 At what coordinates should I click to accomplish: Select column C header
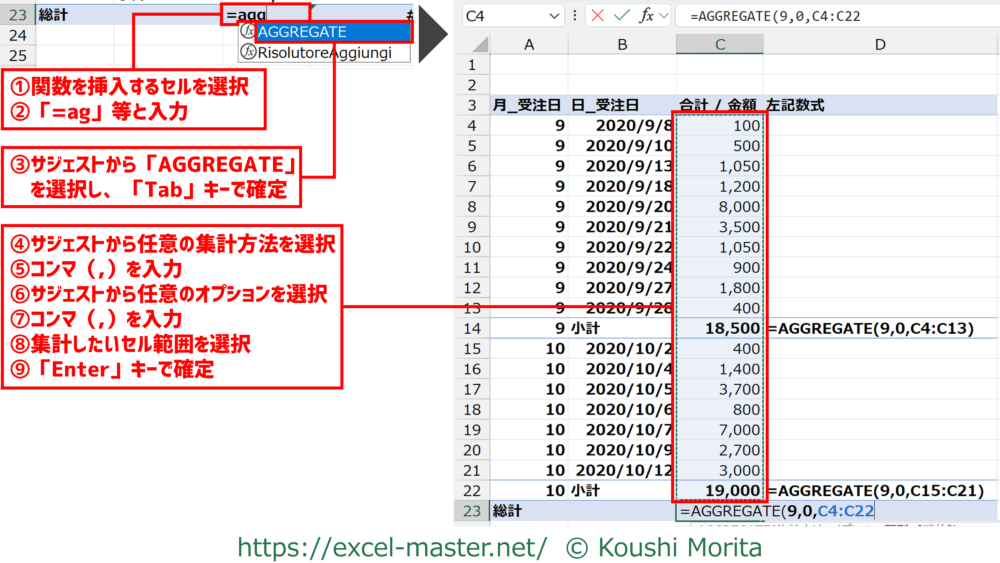point(720,44)
